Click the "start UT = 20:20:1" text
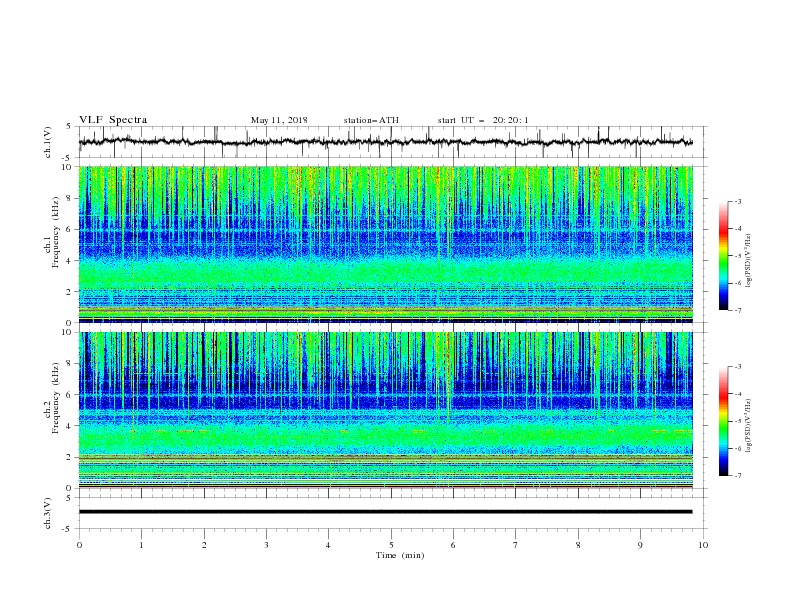Image resolution: width=792 pixels, height=612 pixels. [483, 120]
